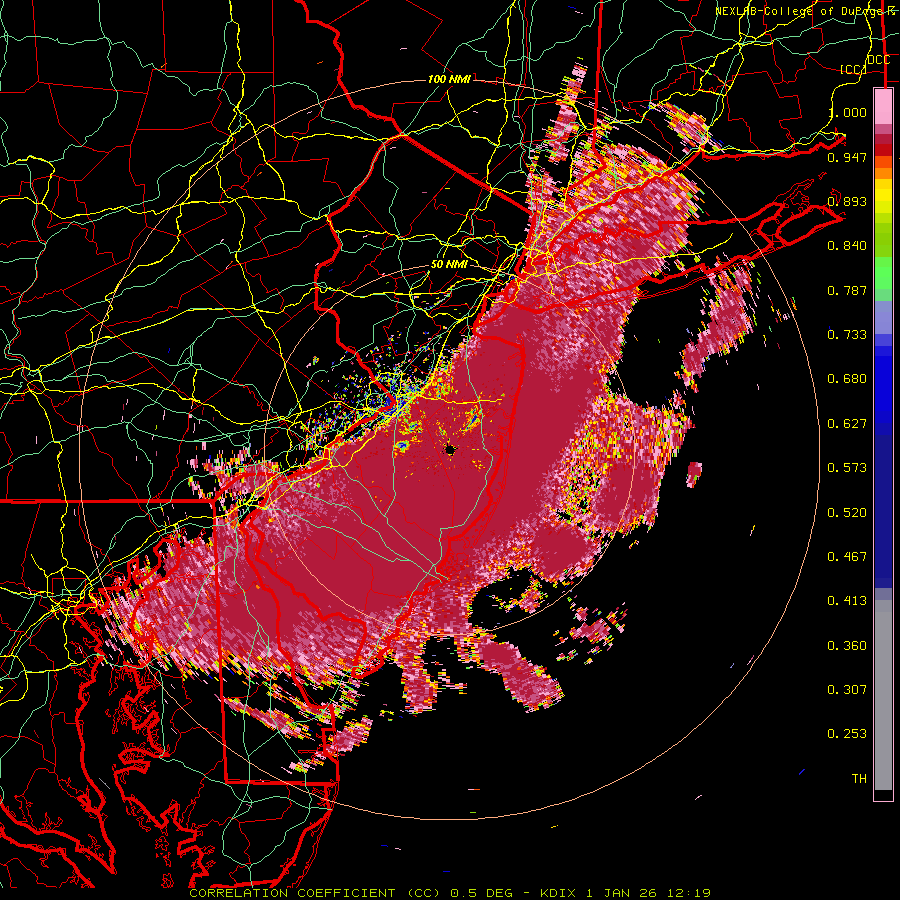Image resolution: width=900 pixels, height=900 pixels.
Task: Select the 0.360 legend value
Action: (847, 646)
